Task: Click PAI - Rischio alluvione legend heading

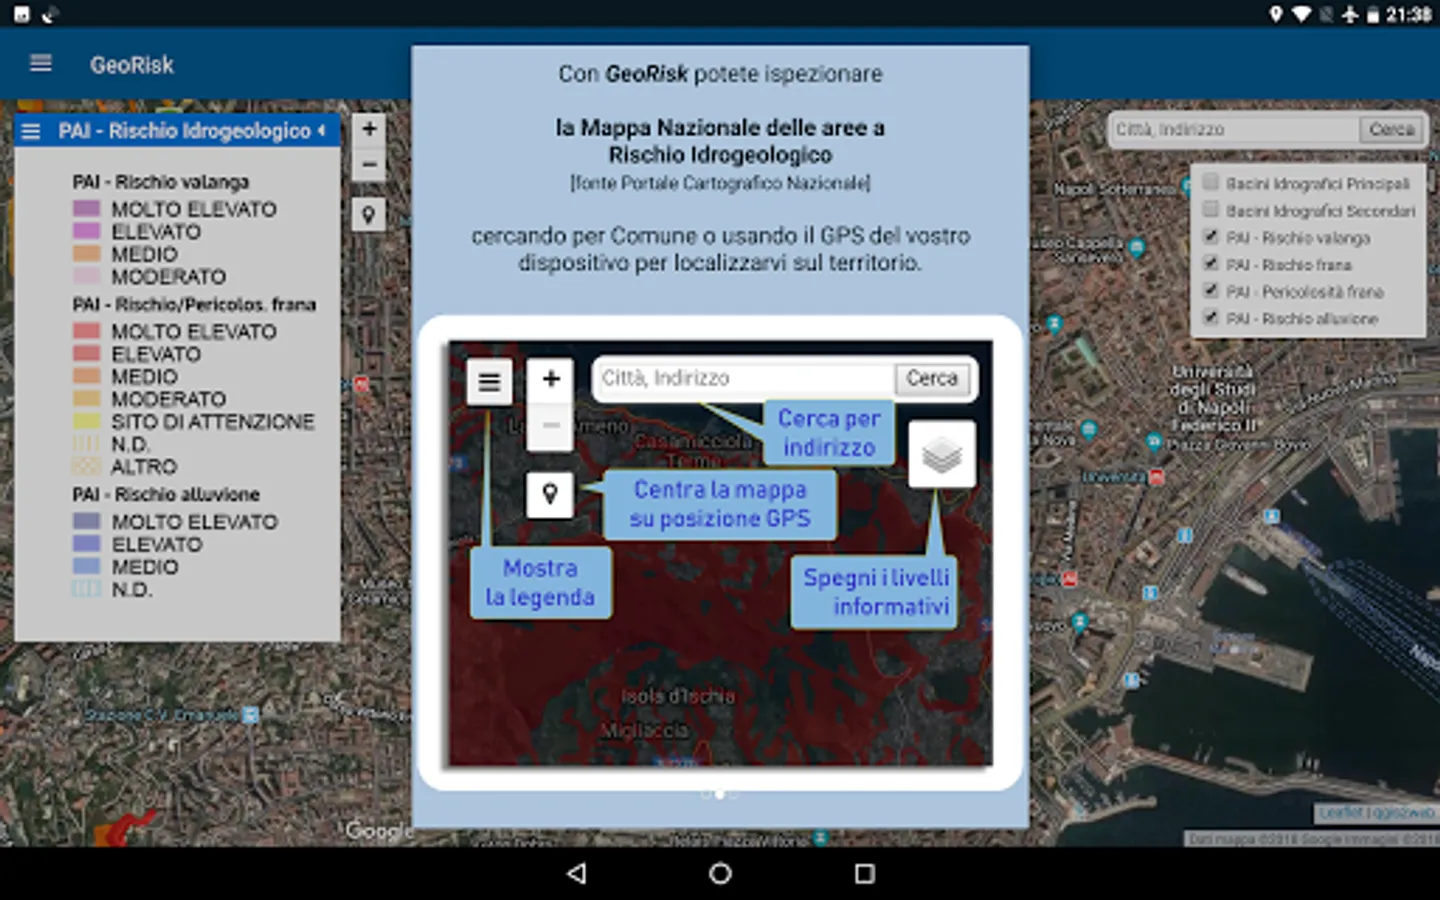Action: pyautogui.click(x=166, y=494)
